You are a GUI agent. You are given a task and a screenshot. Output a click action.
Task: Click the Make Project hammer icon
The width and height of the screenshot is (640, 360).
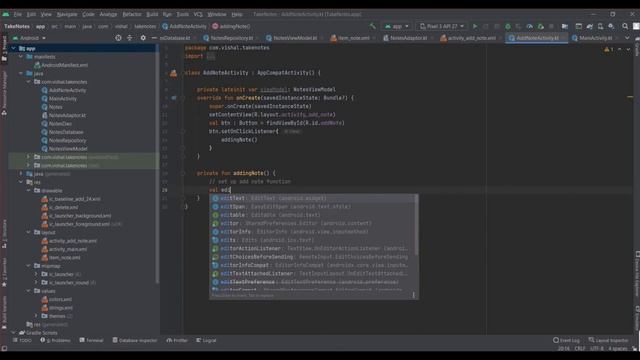point(373,26)
